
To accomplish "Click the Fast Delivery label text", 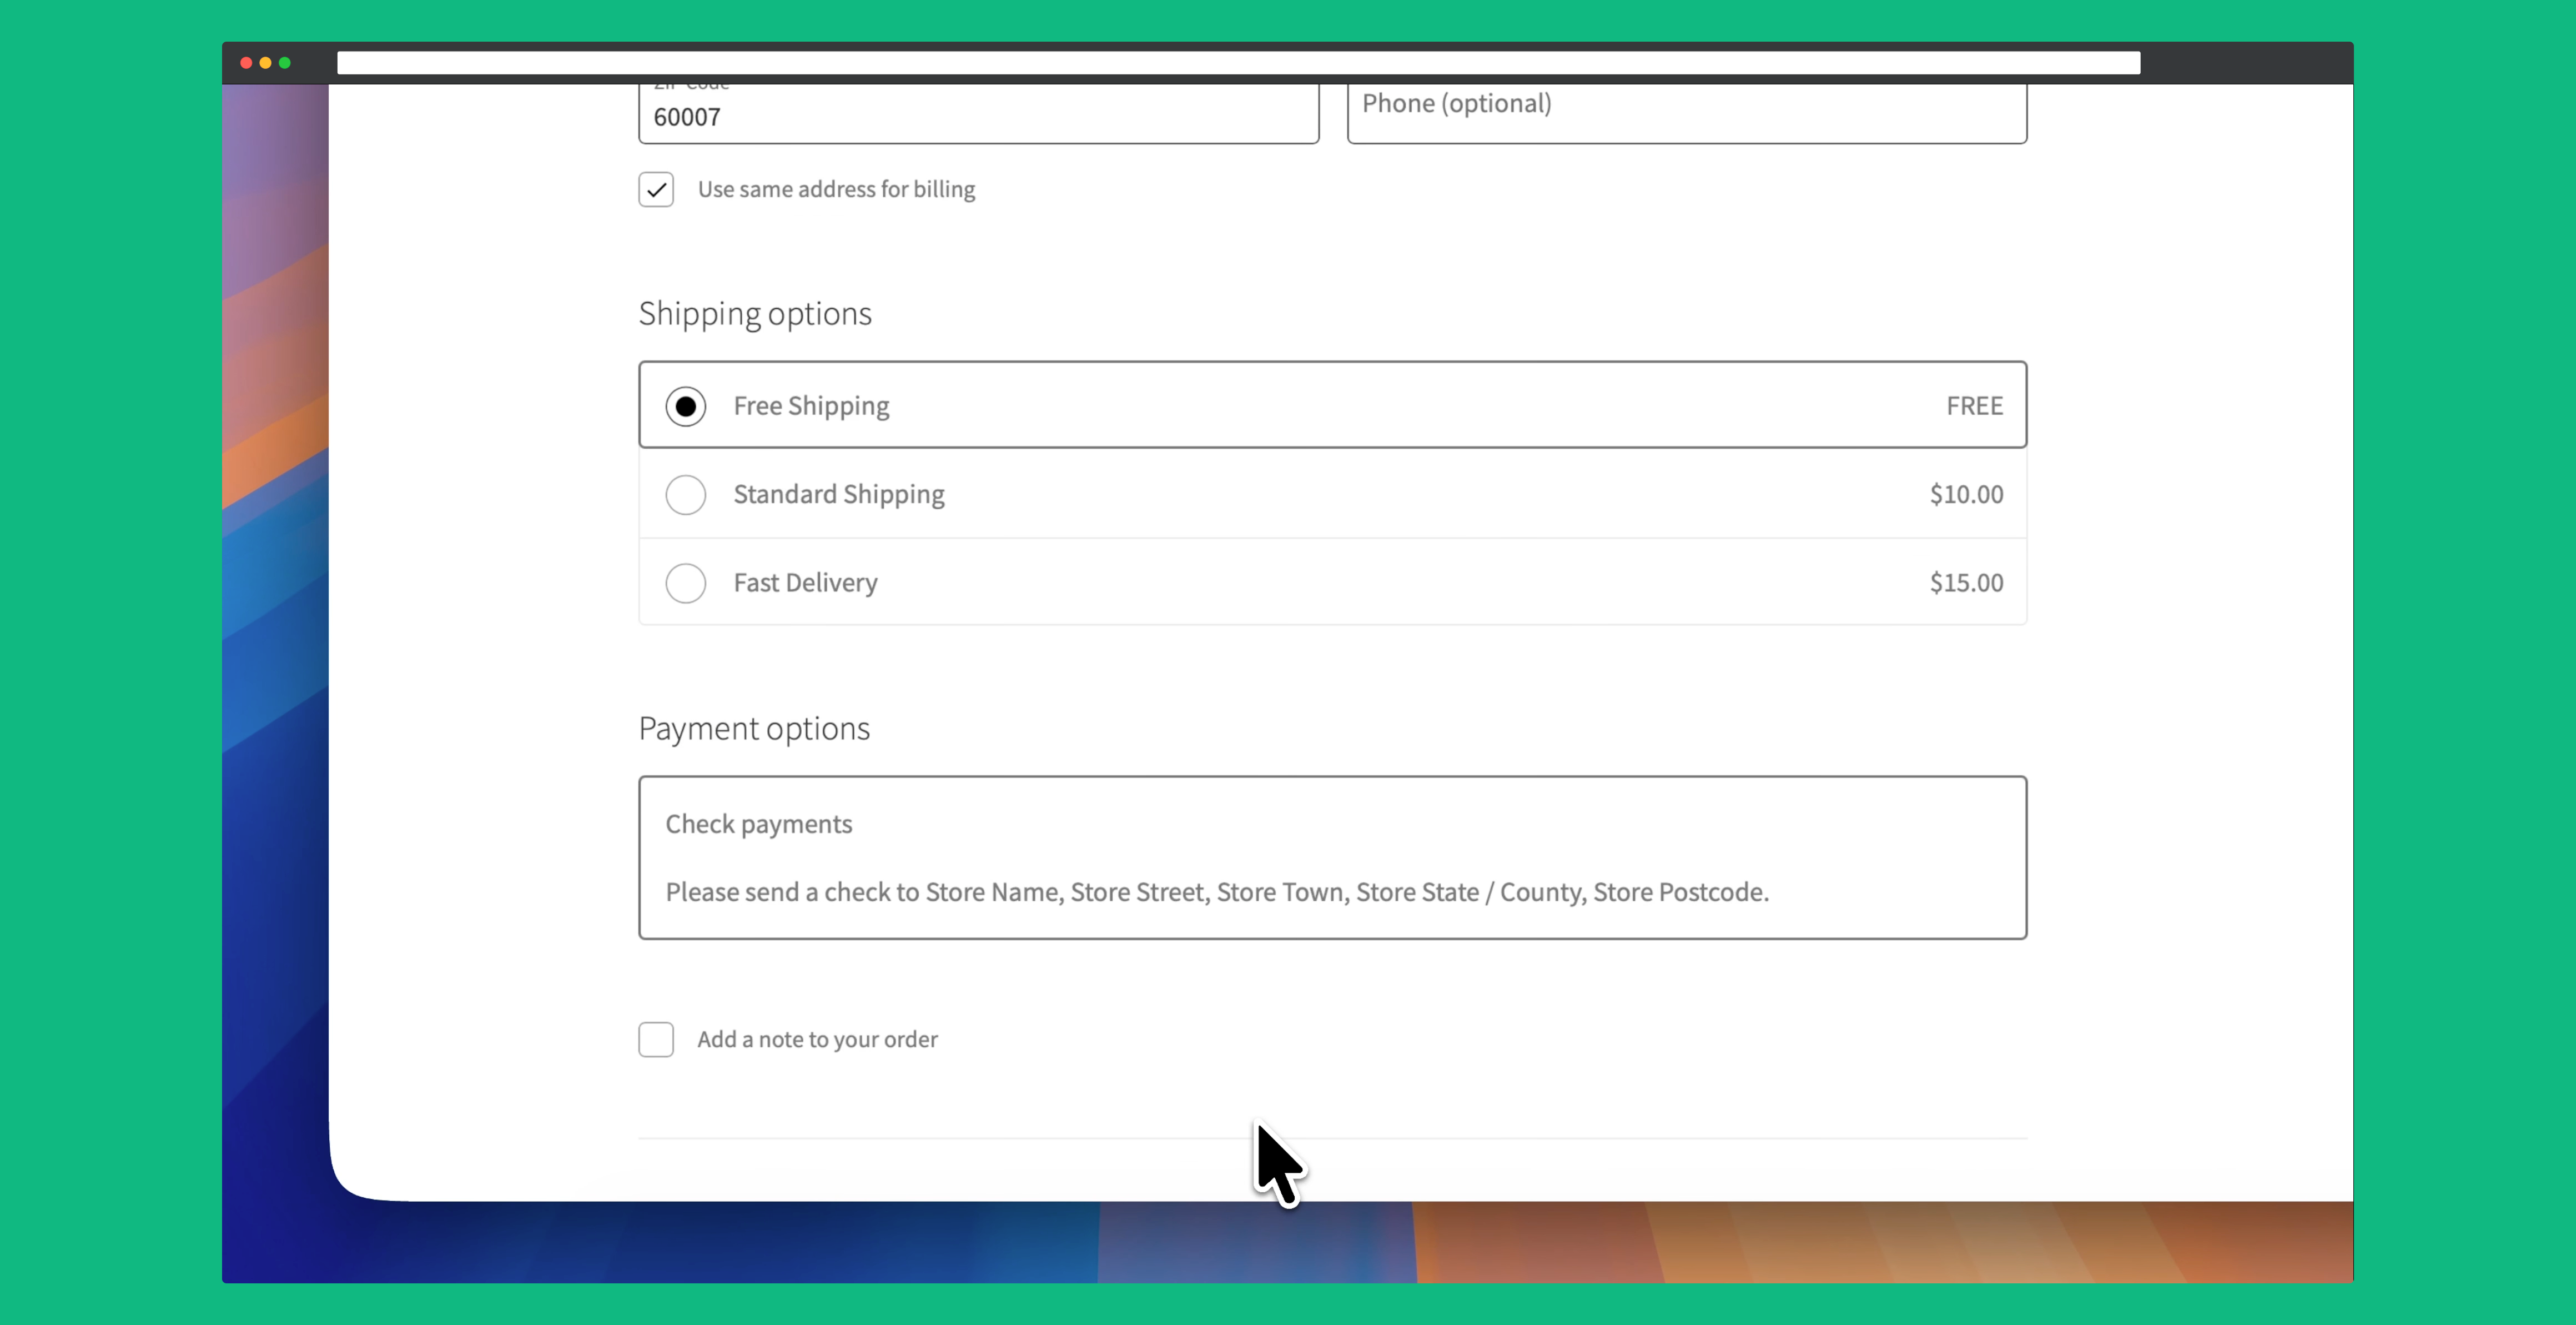I will tap(805, 583).
